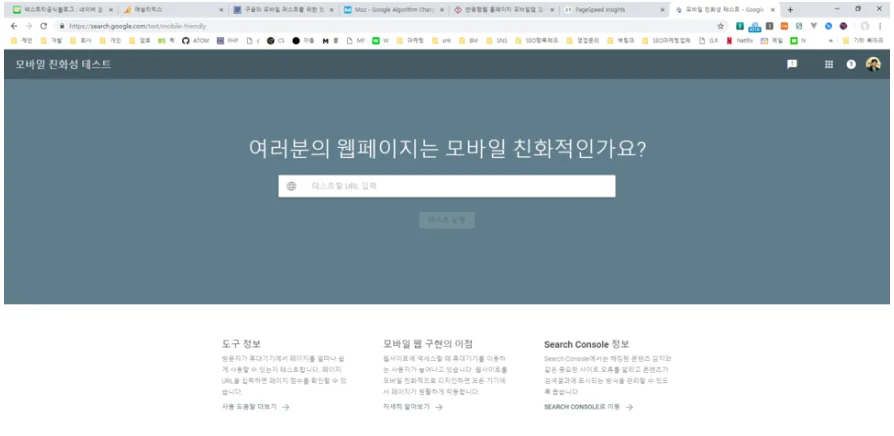Switch to the PageSpeed Insights tab
Screen dimensions: 894x436
coord(610,9)
